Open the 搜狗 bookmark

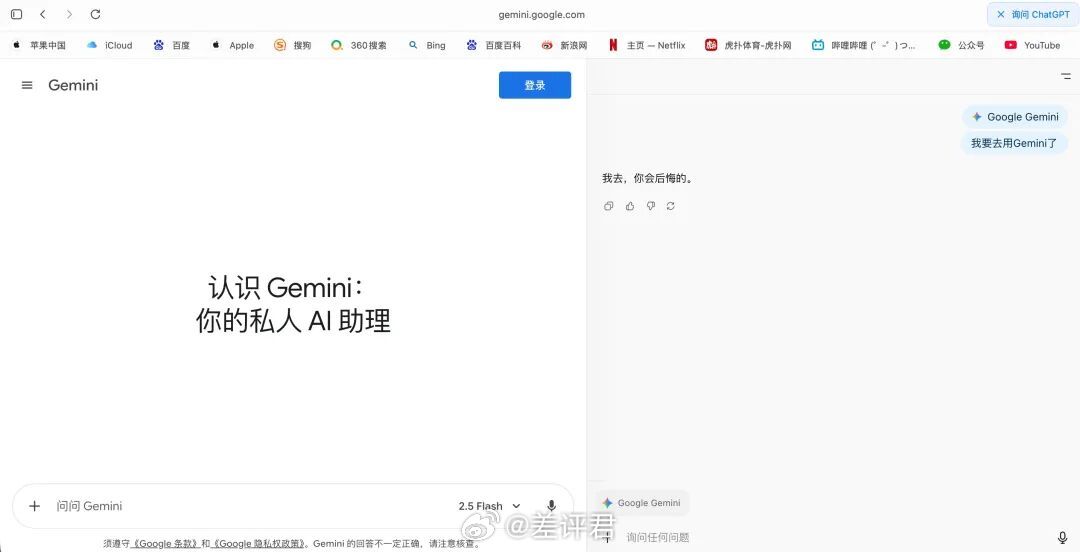pyautogui.click(x=293, y=45)
